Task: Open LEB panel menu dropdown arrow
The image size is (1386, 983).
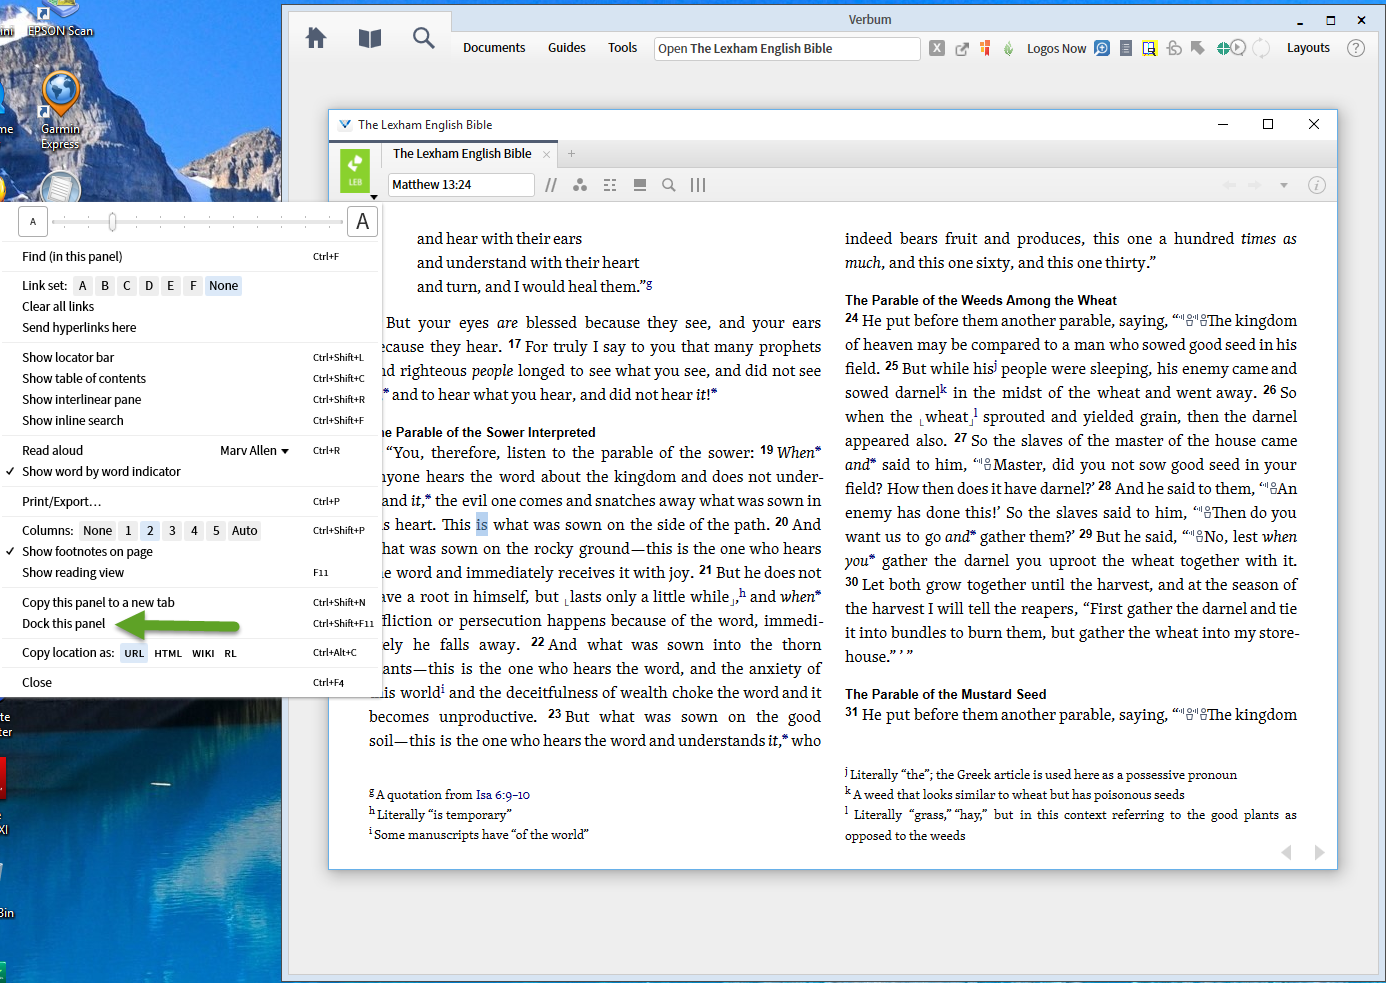Action: (374, 197)
